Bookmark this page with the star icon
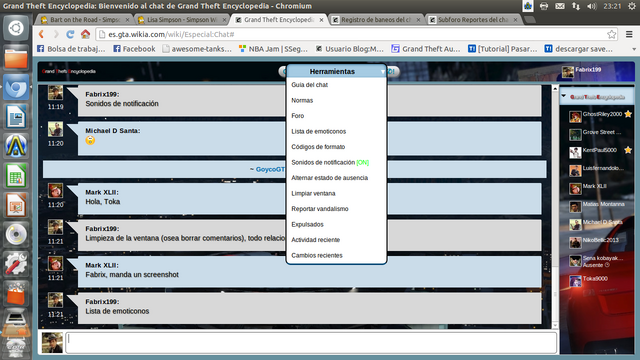Viewport: 640px width, 360px height. pos(611,34)
